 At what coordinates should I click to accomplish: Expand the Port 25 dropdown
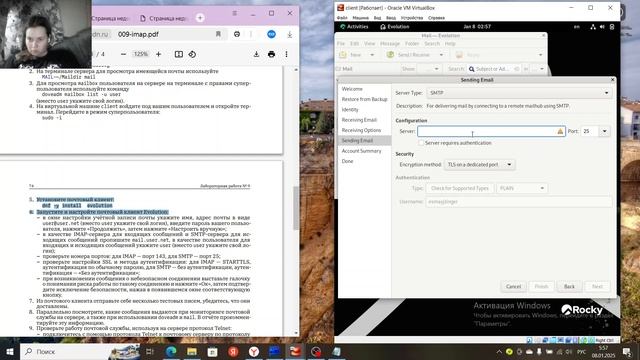coord(604,131)
